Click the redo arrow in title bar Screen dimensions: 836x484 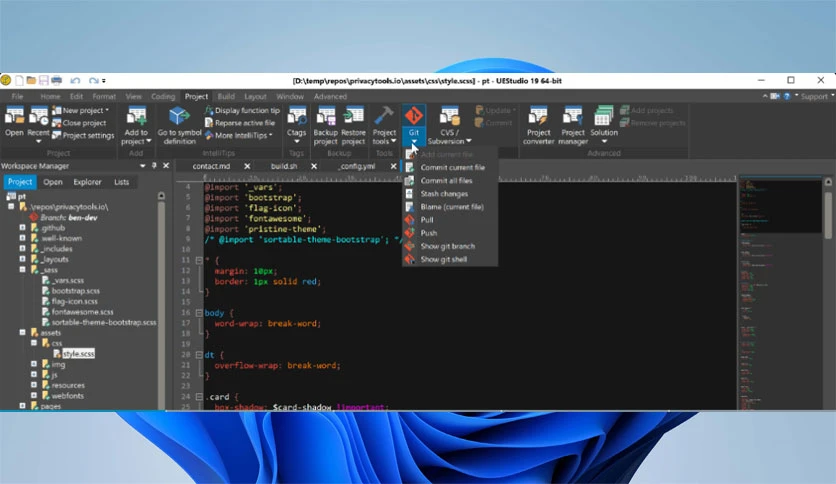tap(94, 80)
